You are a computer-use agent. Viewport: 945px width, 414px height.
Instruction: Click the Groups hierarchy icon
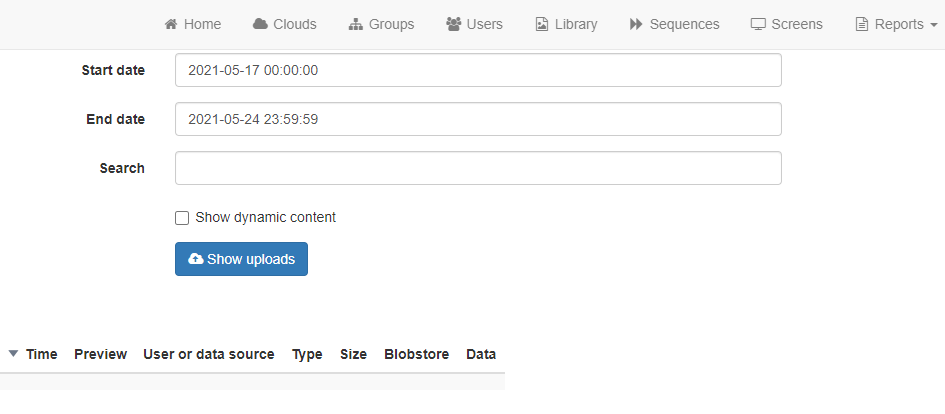click(356, 24)
